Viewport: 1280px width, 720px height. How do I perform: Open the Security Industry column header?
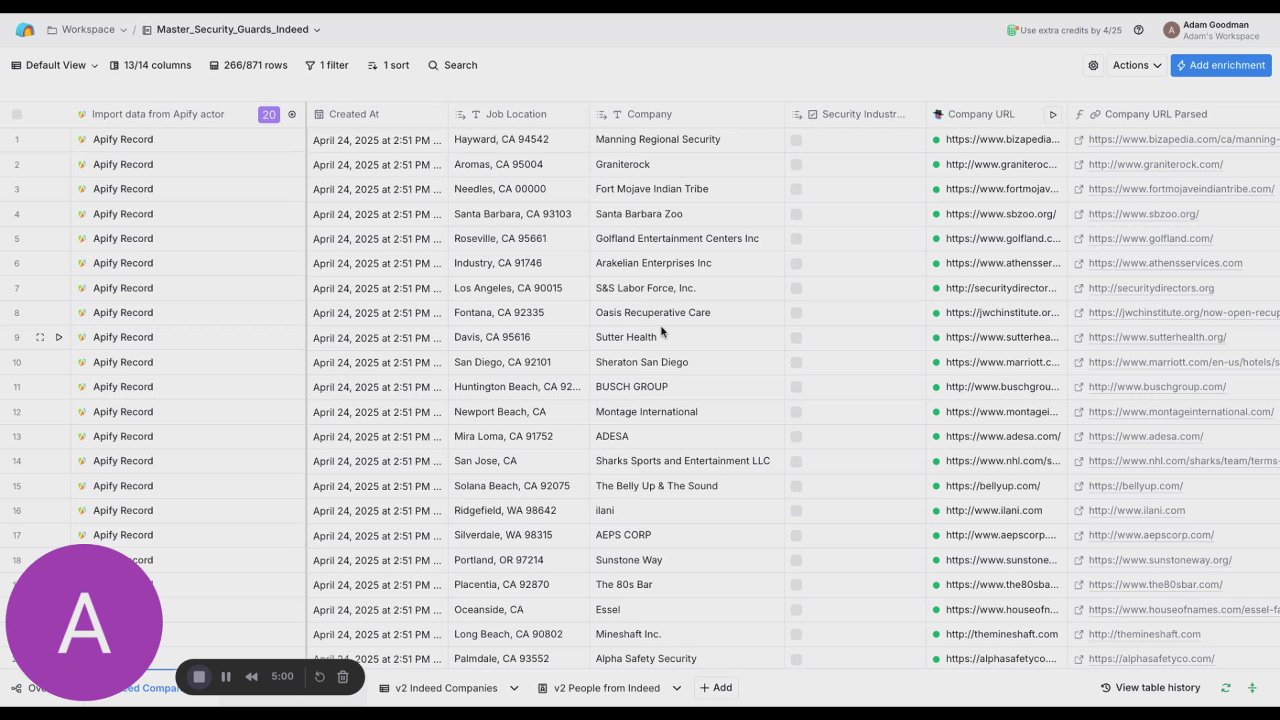click(x=856, y=114)
